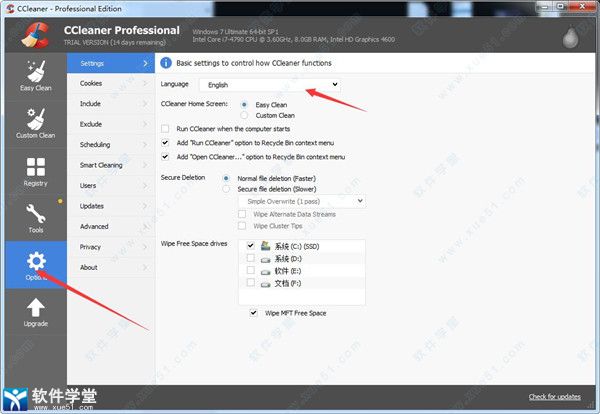
Task: Check the E: drive checkbox
Action: pyautogui.click(x=250, y=271)
